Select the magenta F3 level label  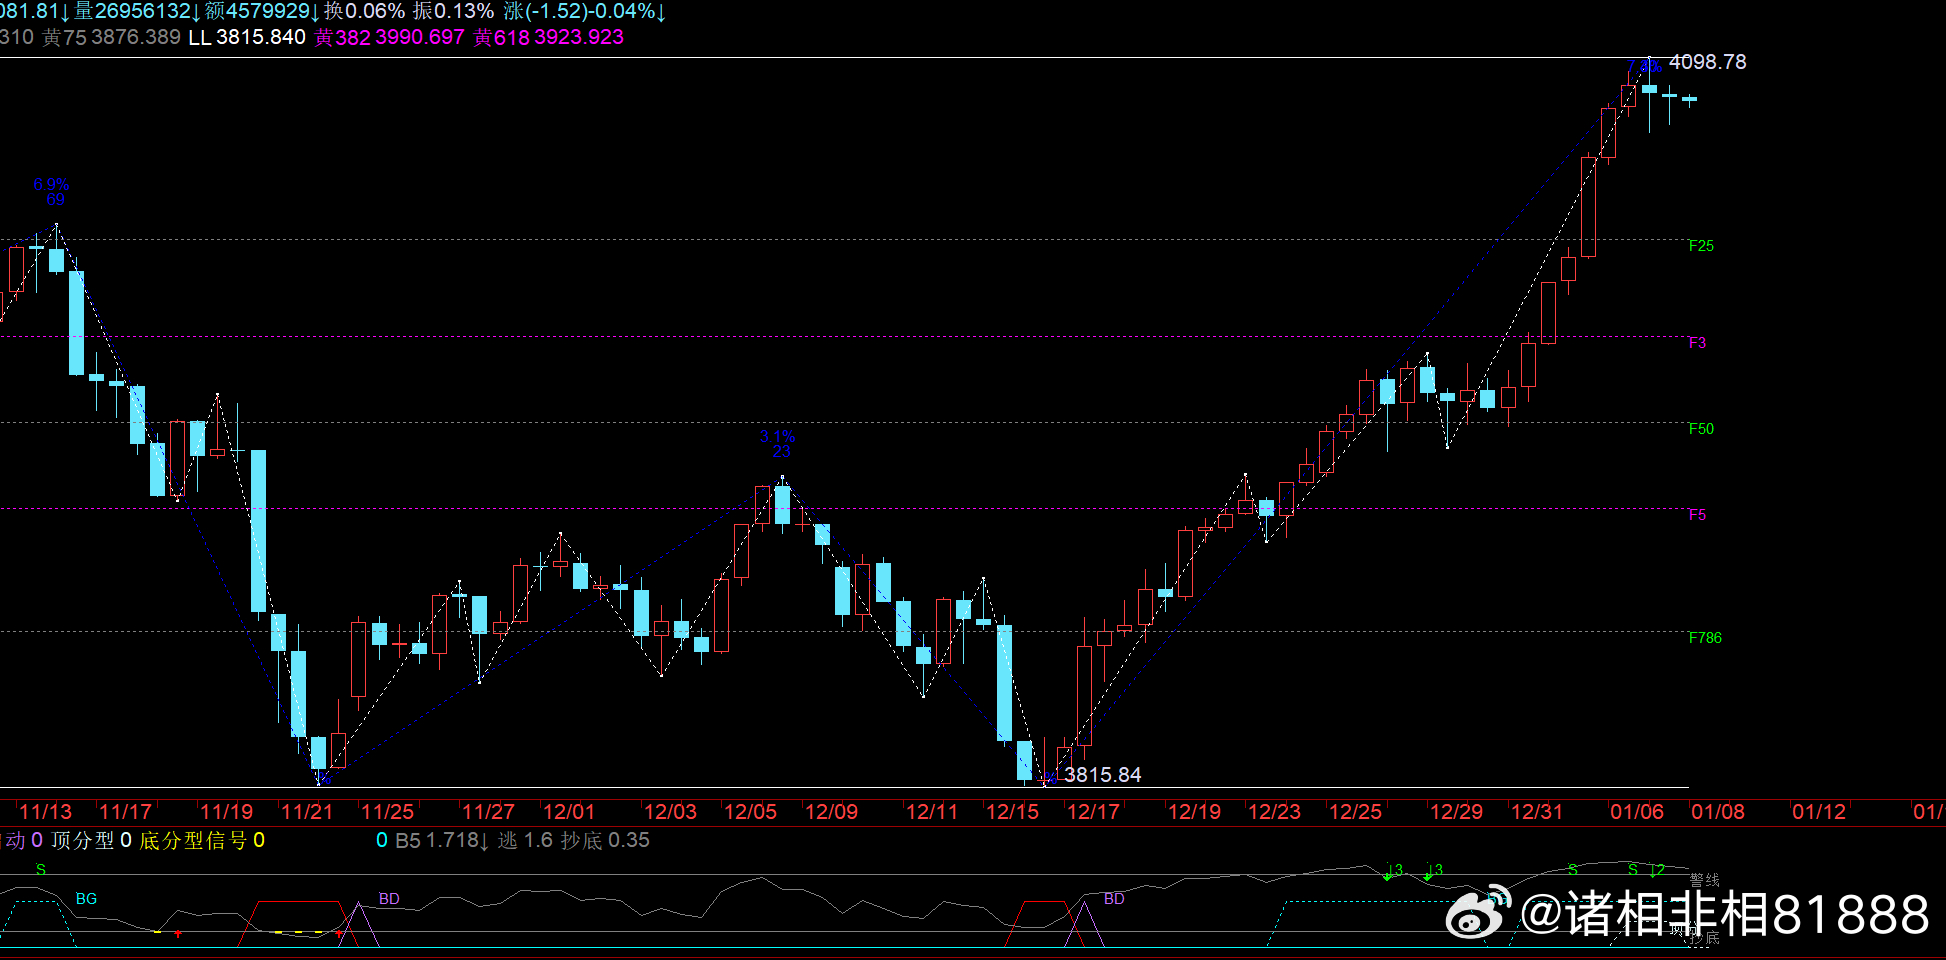1697,343
